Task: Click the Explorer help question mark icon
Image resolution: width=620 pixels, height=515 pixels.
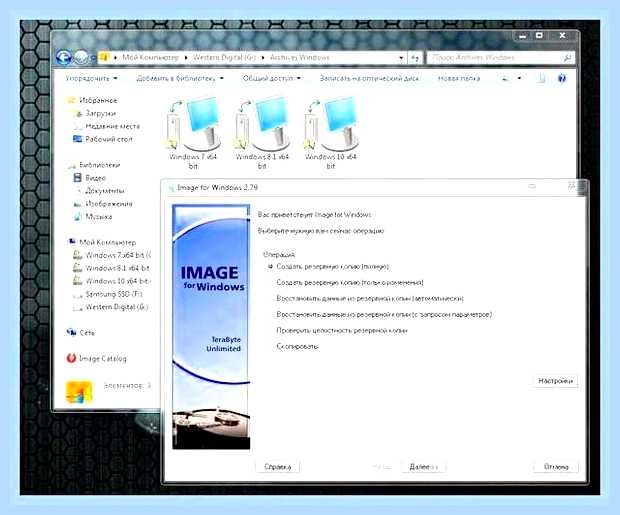Action: (562, 78)
